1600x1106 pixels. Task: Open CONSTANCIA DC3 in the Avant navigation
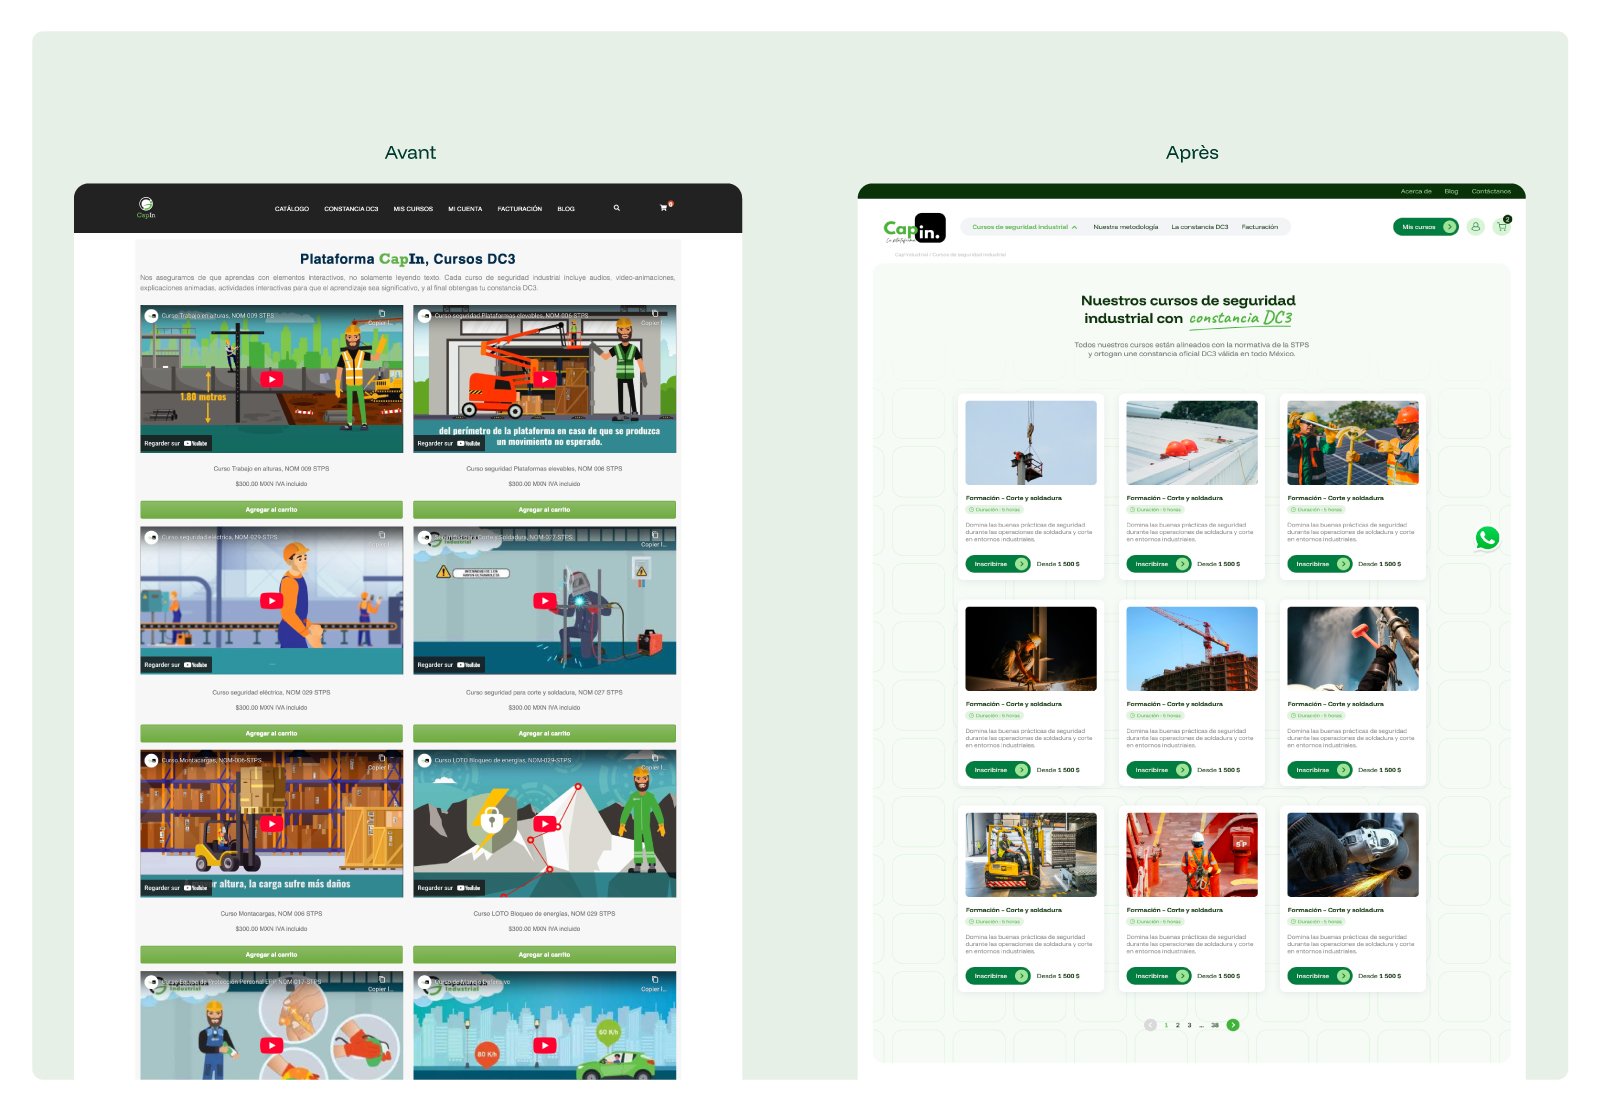pyautogui.click(x=351, y=209)
